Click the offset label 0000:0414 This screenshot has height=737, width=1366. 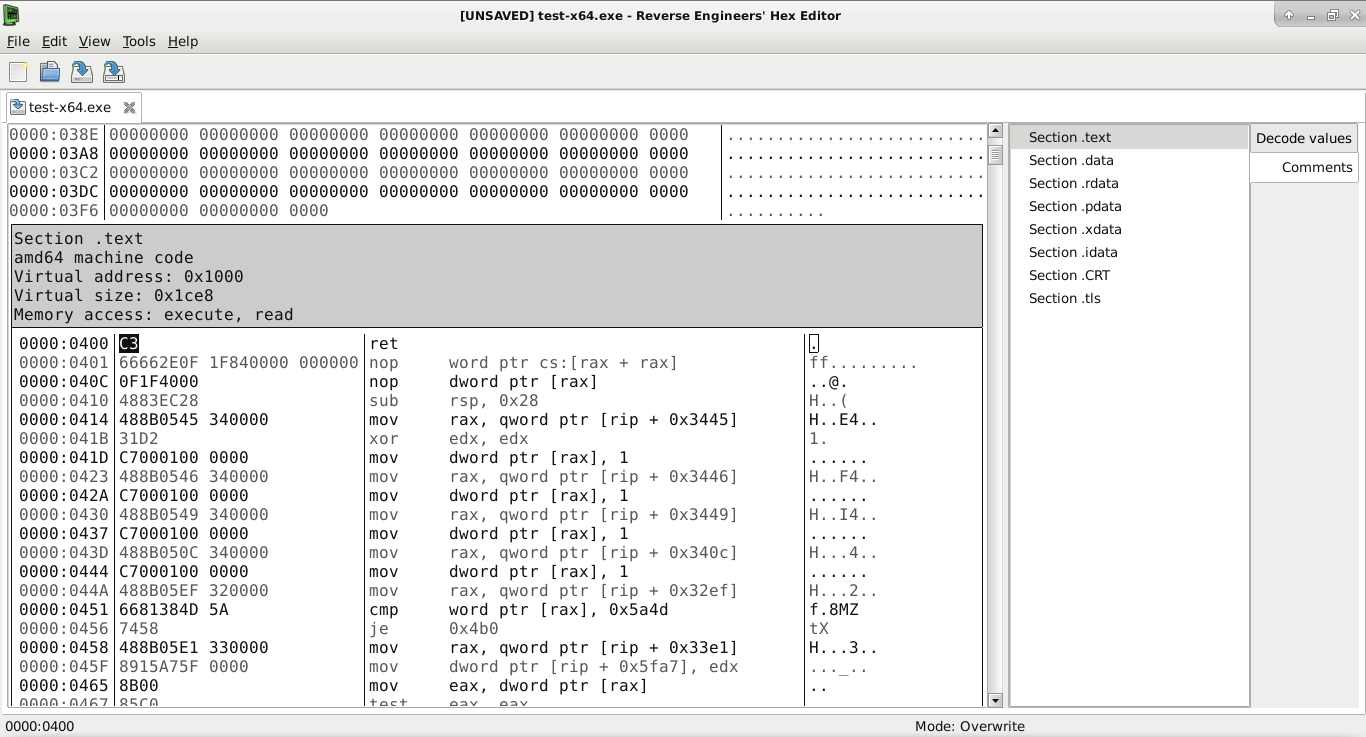64,420
